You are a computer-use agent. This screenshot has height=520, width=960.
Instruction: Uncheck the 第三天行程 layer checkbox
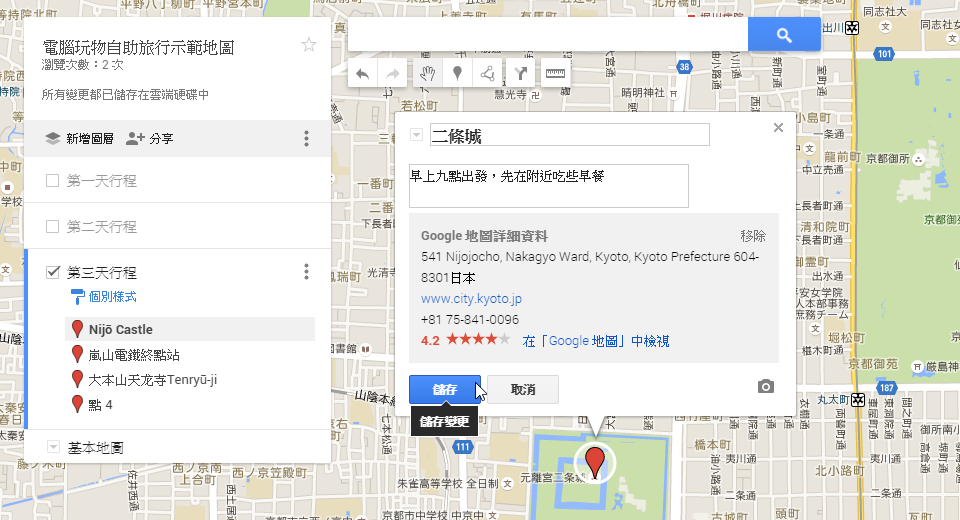[53, 272]
